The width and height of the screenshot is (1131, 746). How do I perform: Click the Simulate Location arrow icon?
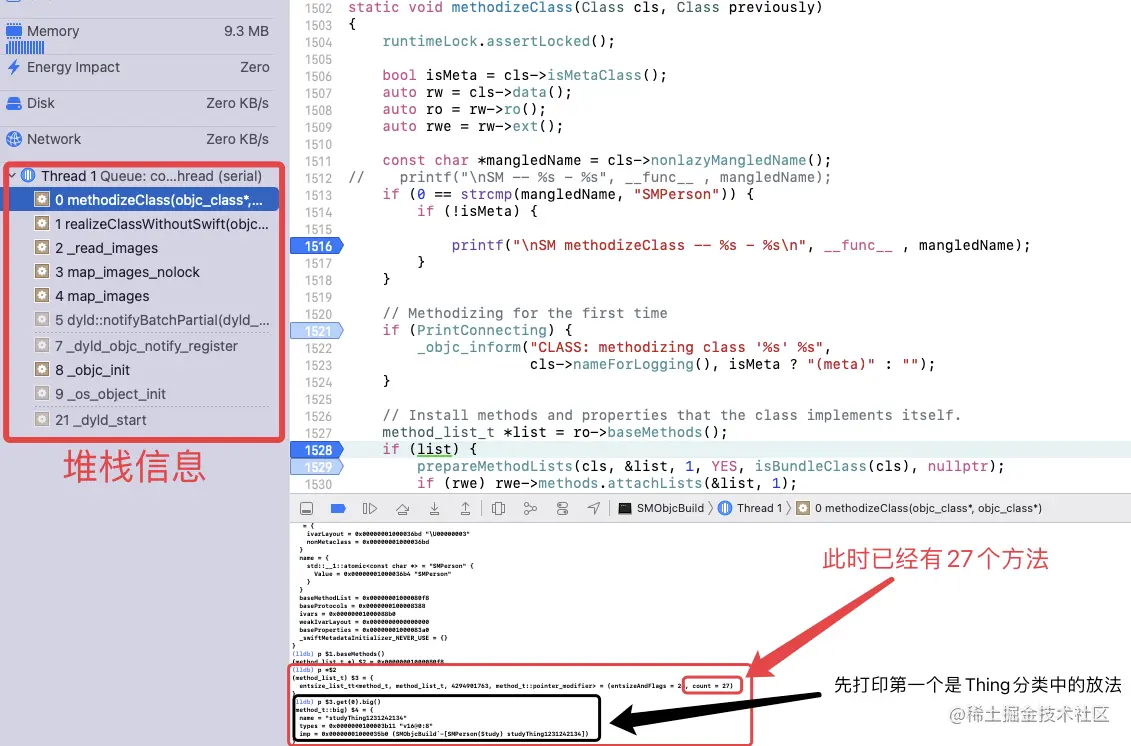coord(594,509)
